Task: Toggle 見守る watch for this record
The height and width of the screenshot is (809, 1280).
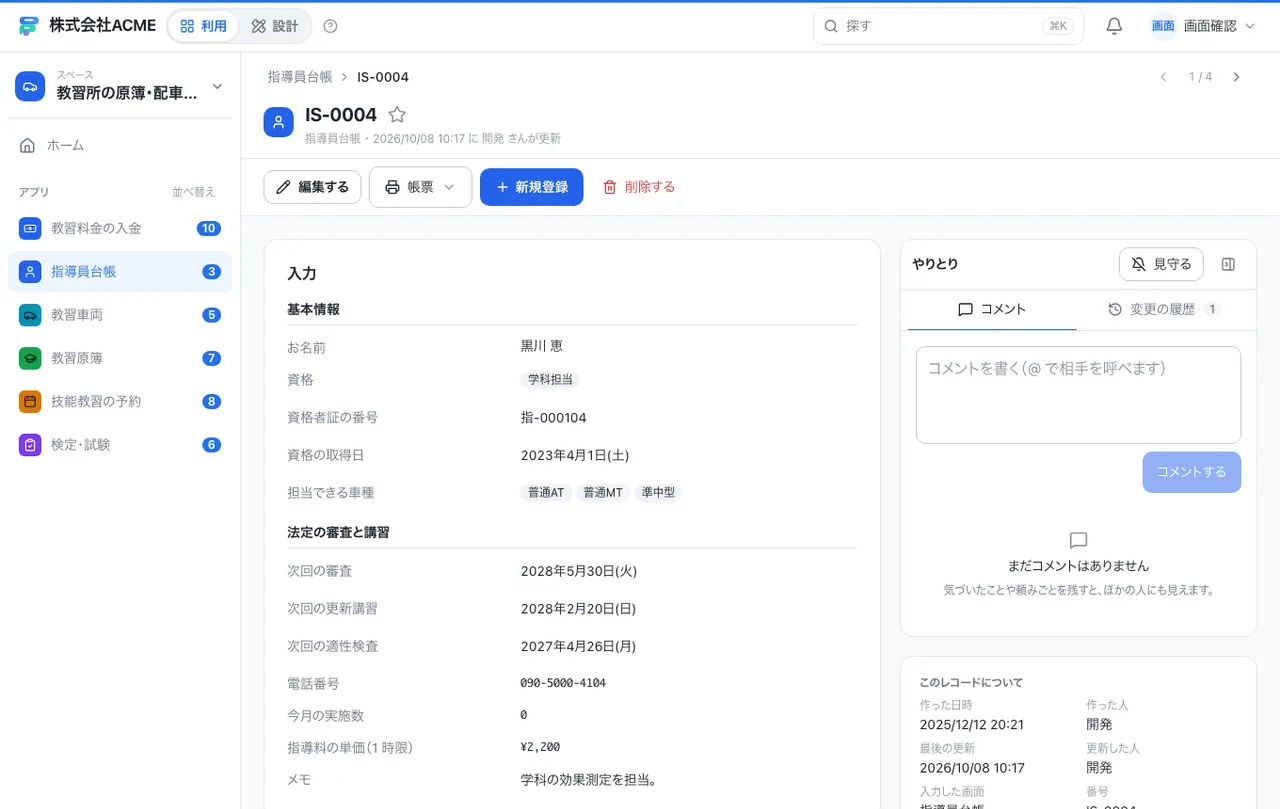Action: pyautogui.click(x=1161, y=264)
